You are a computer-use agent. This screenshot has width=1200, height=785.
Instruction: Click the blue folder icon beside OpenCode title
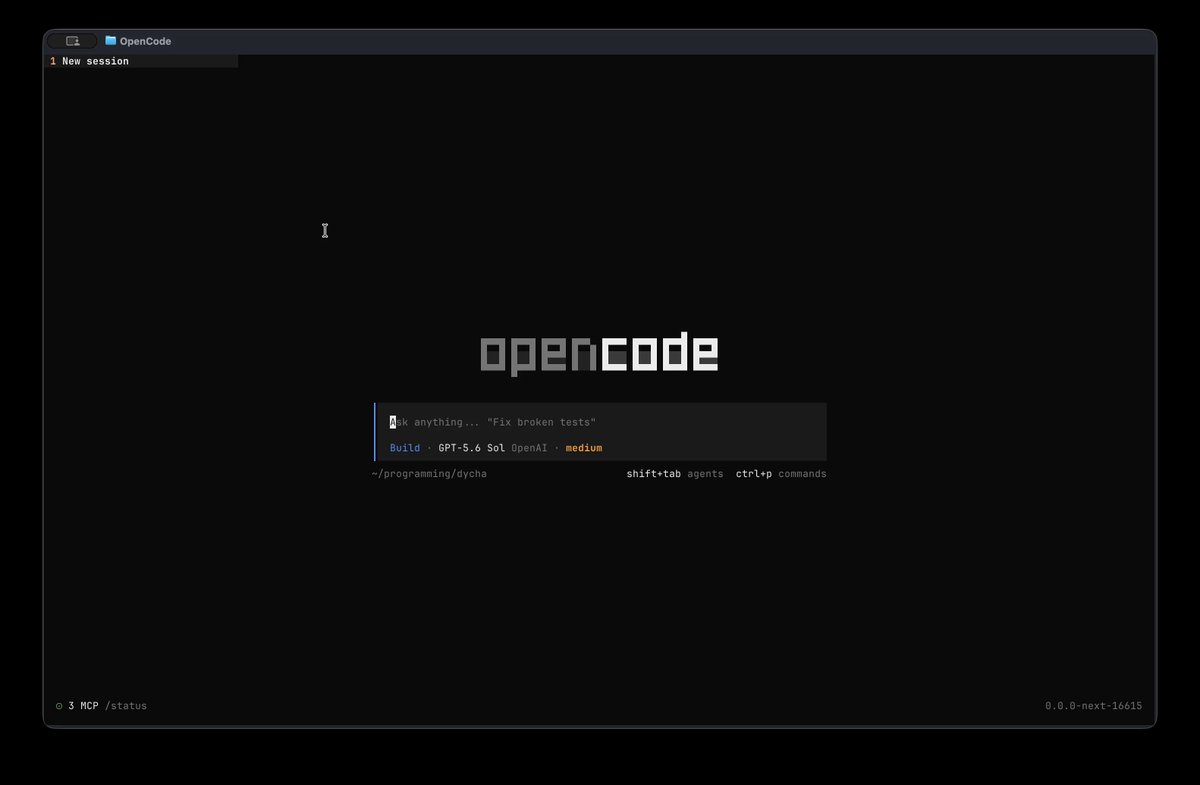pyautogui.click(x=111, y=41)
